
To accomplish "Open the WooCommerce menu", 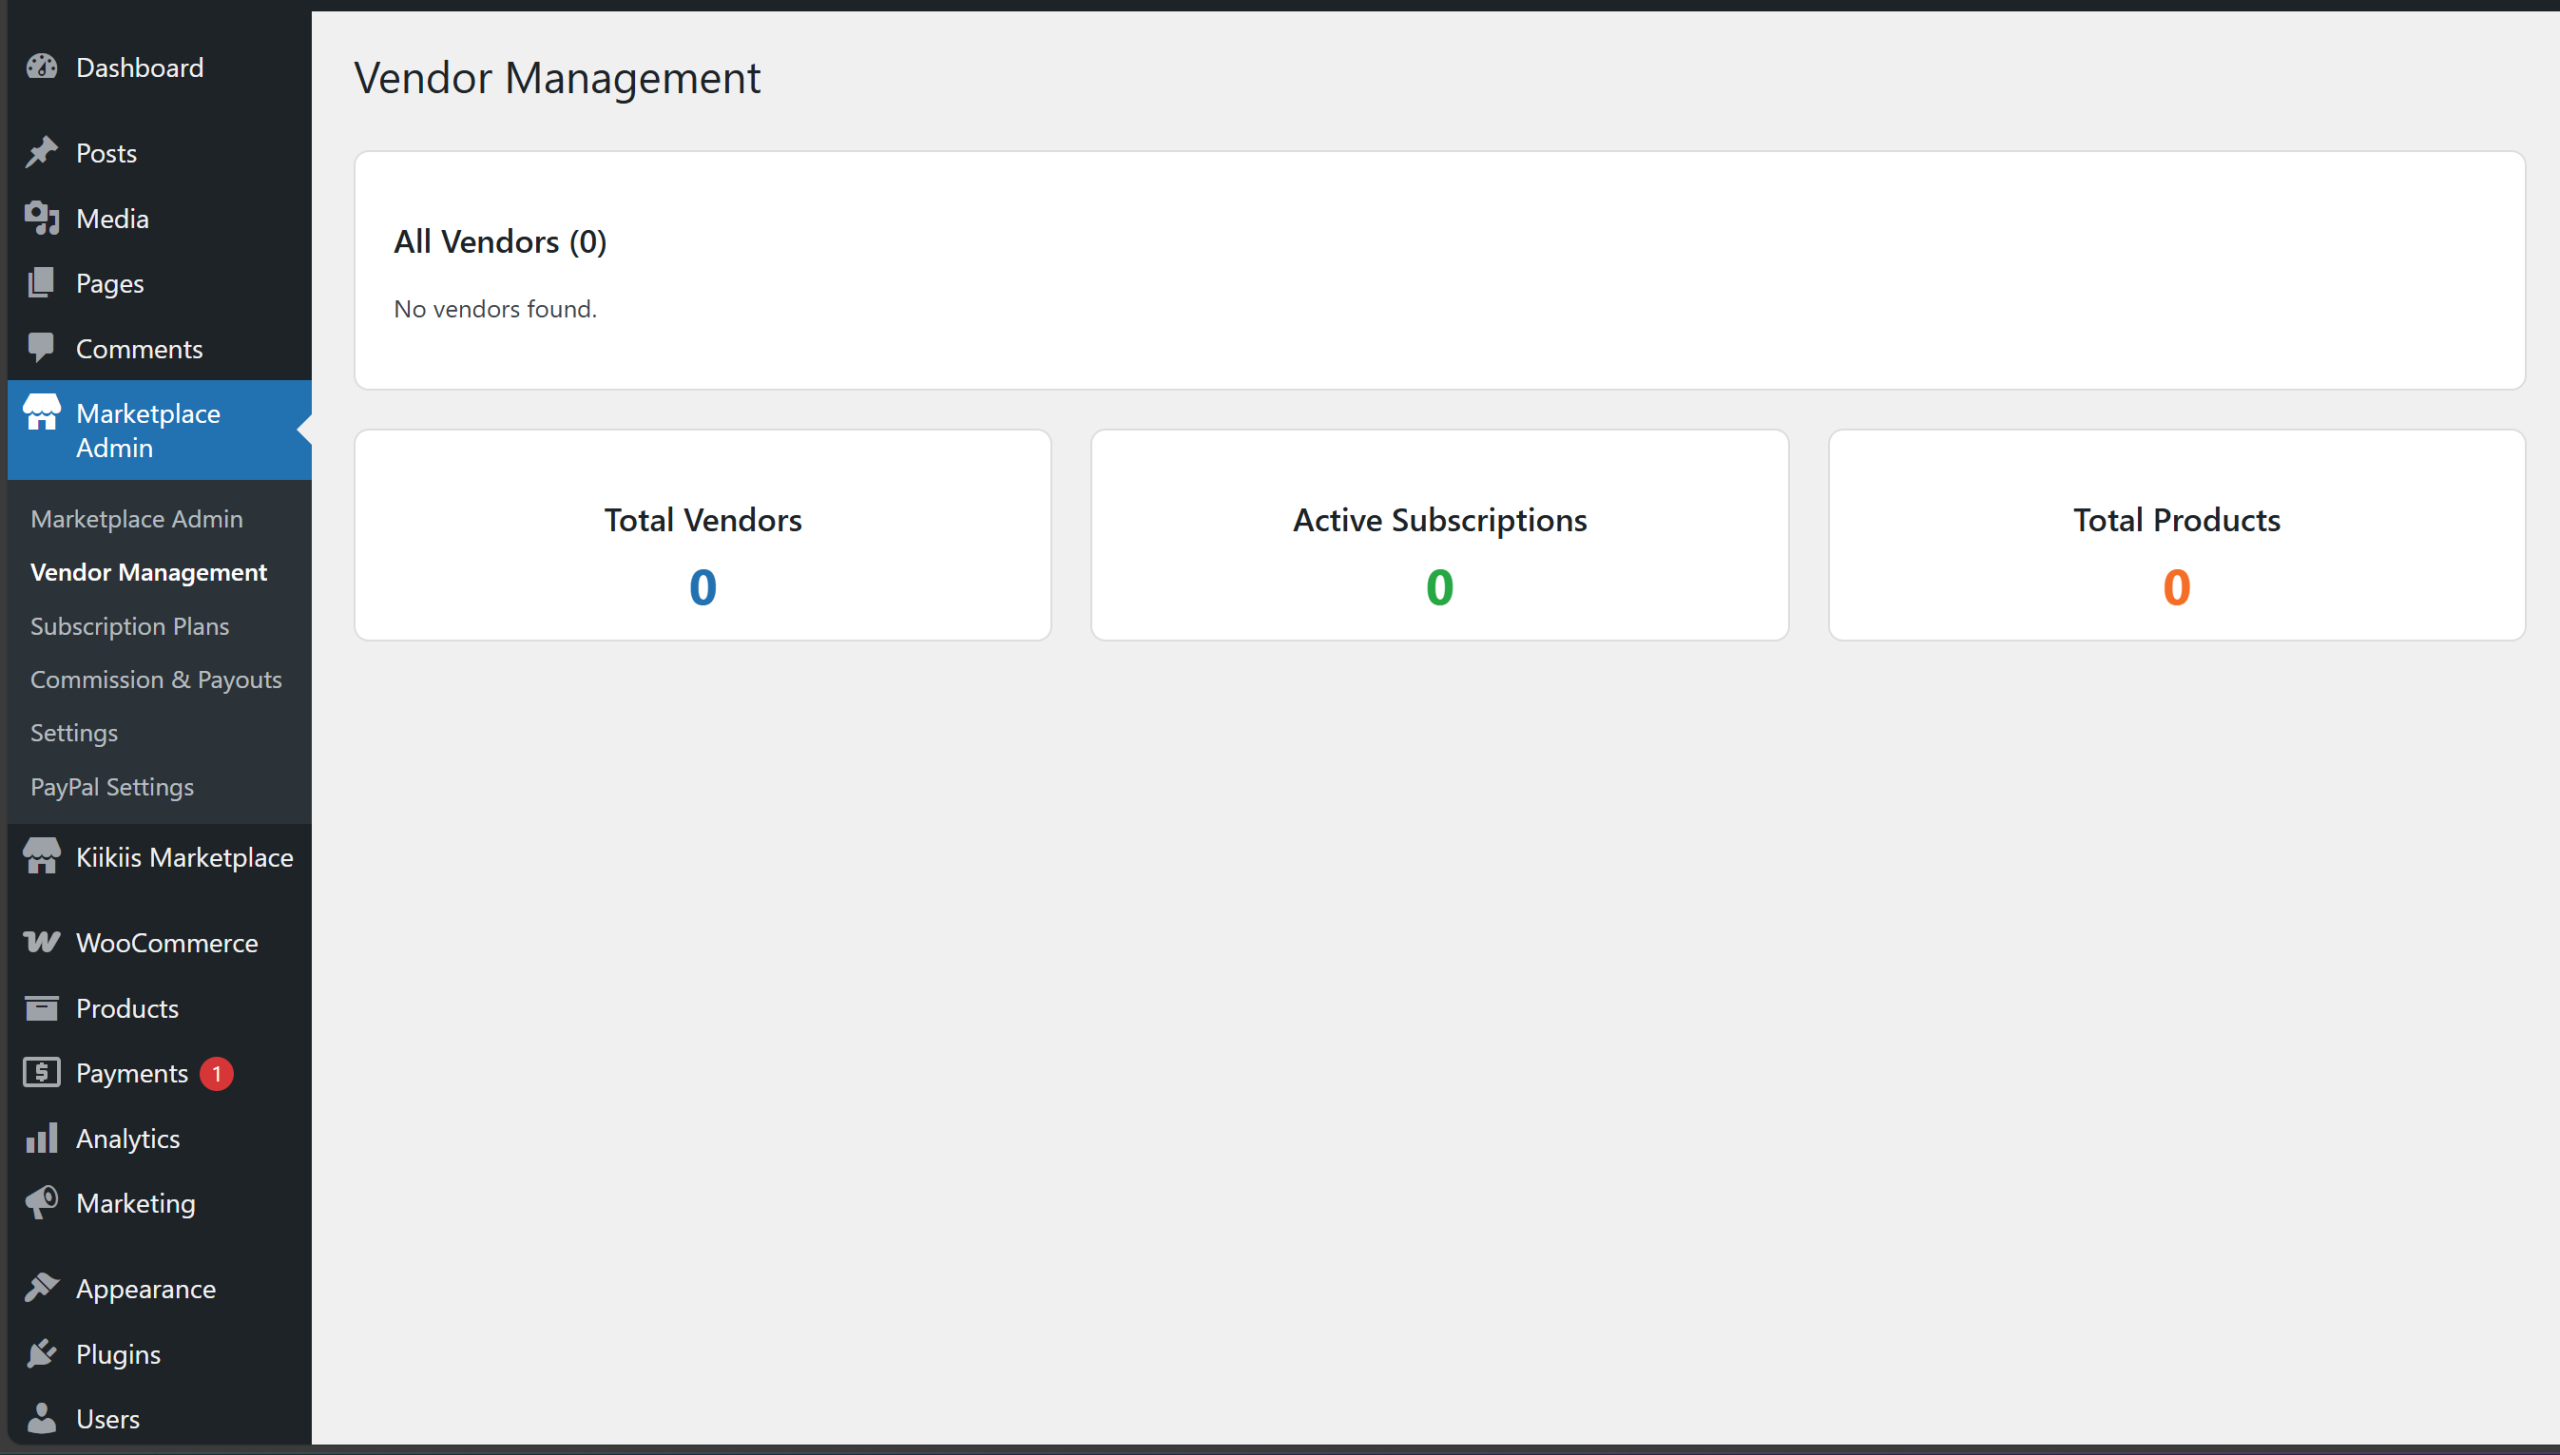I will (x=160, y=942).
